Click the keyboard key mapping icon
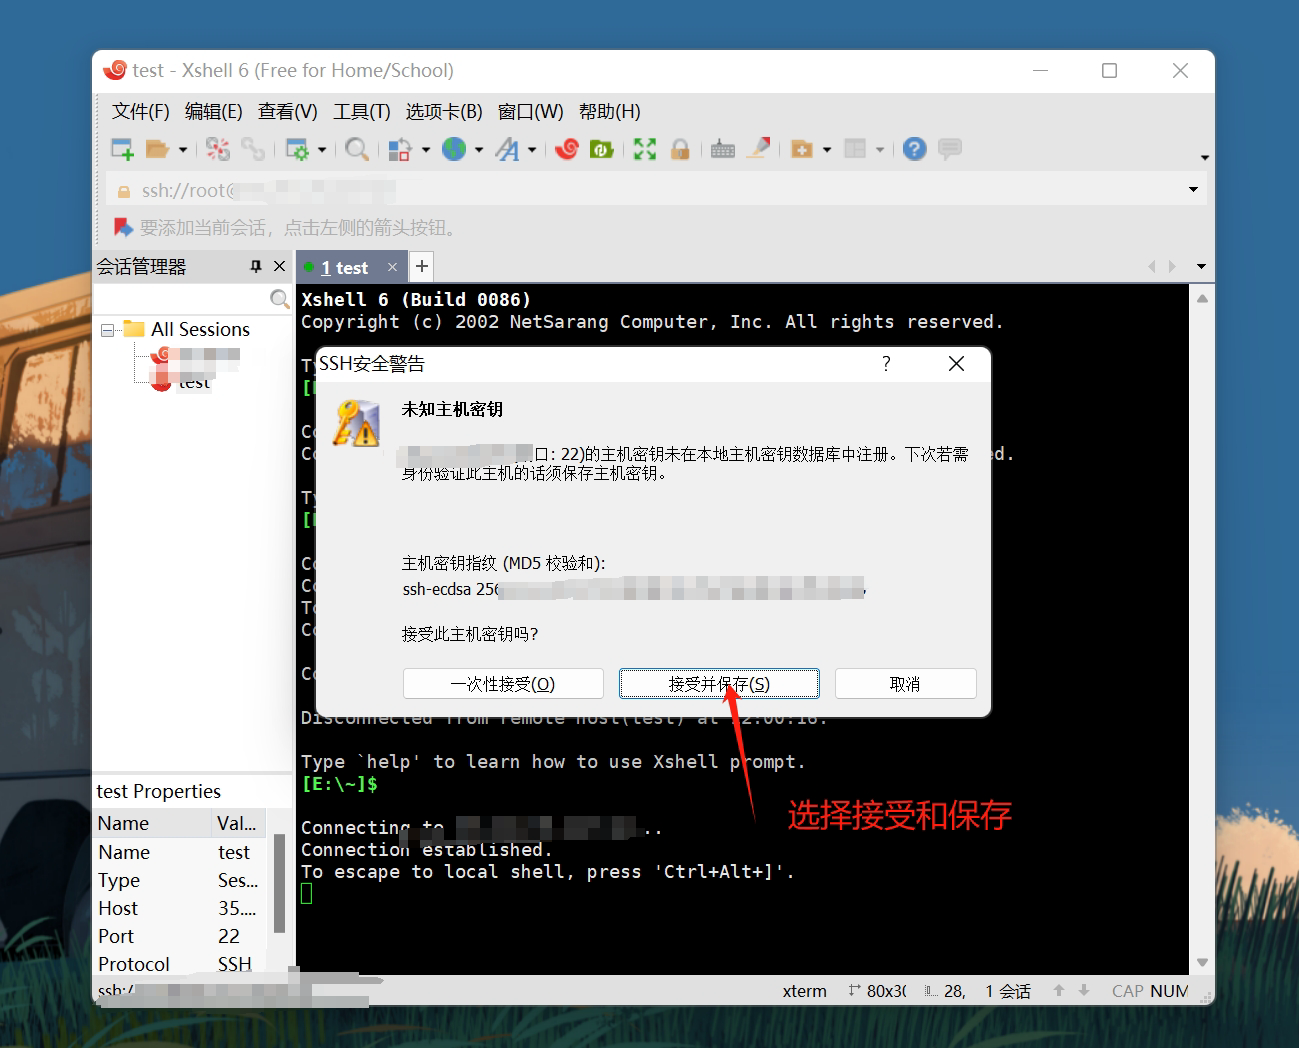This screenshot has height=1048, width=1299. click(723, 149)
